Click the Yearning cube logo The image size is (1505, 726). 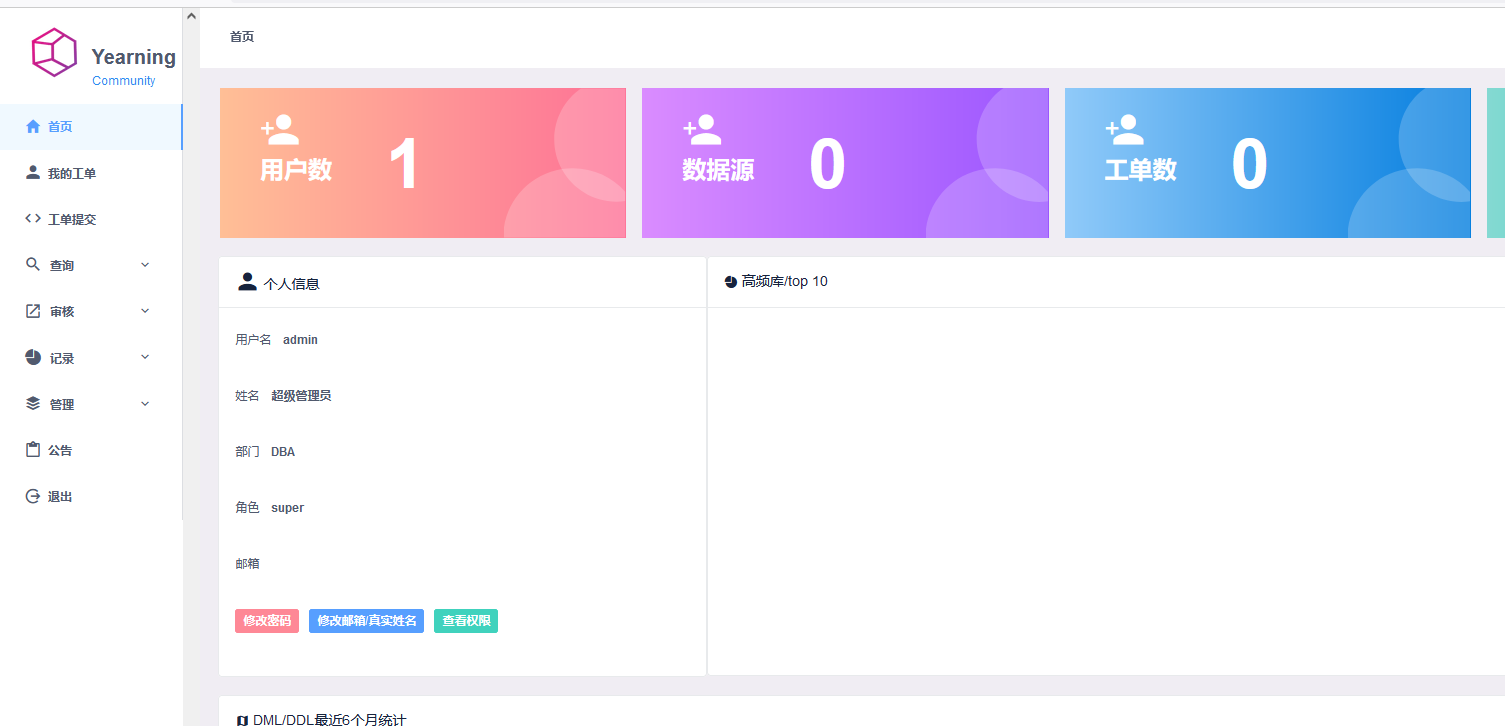coord(54,52)
